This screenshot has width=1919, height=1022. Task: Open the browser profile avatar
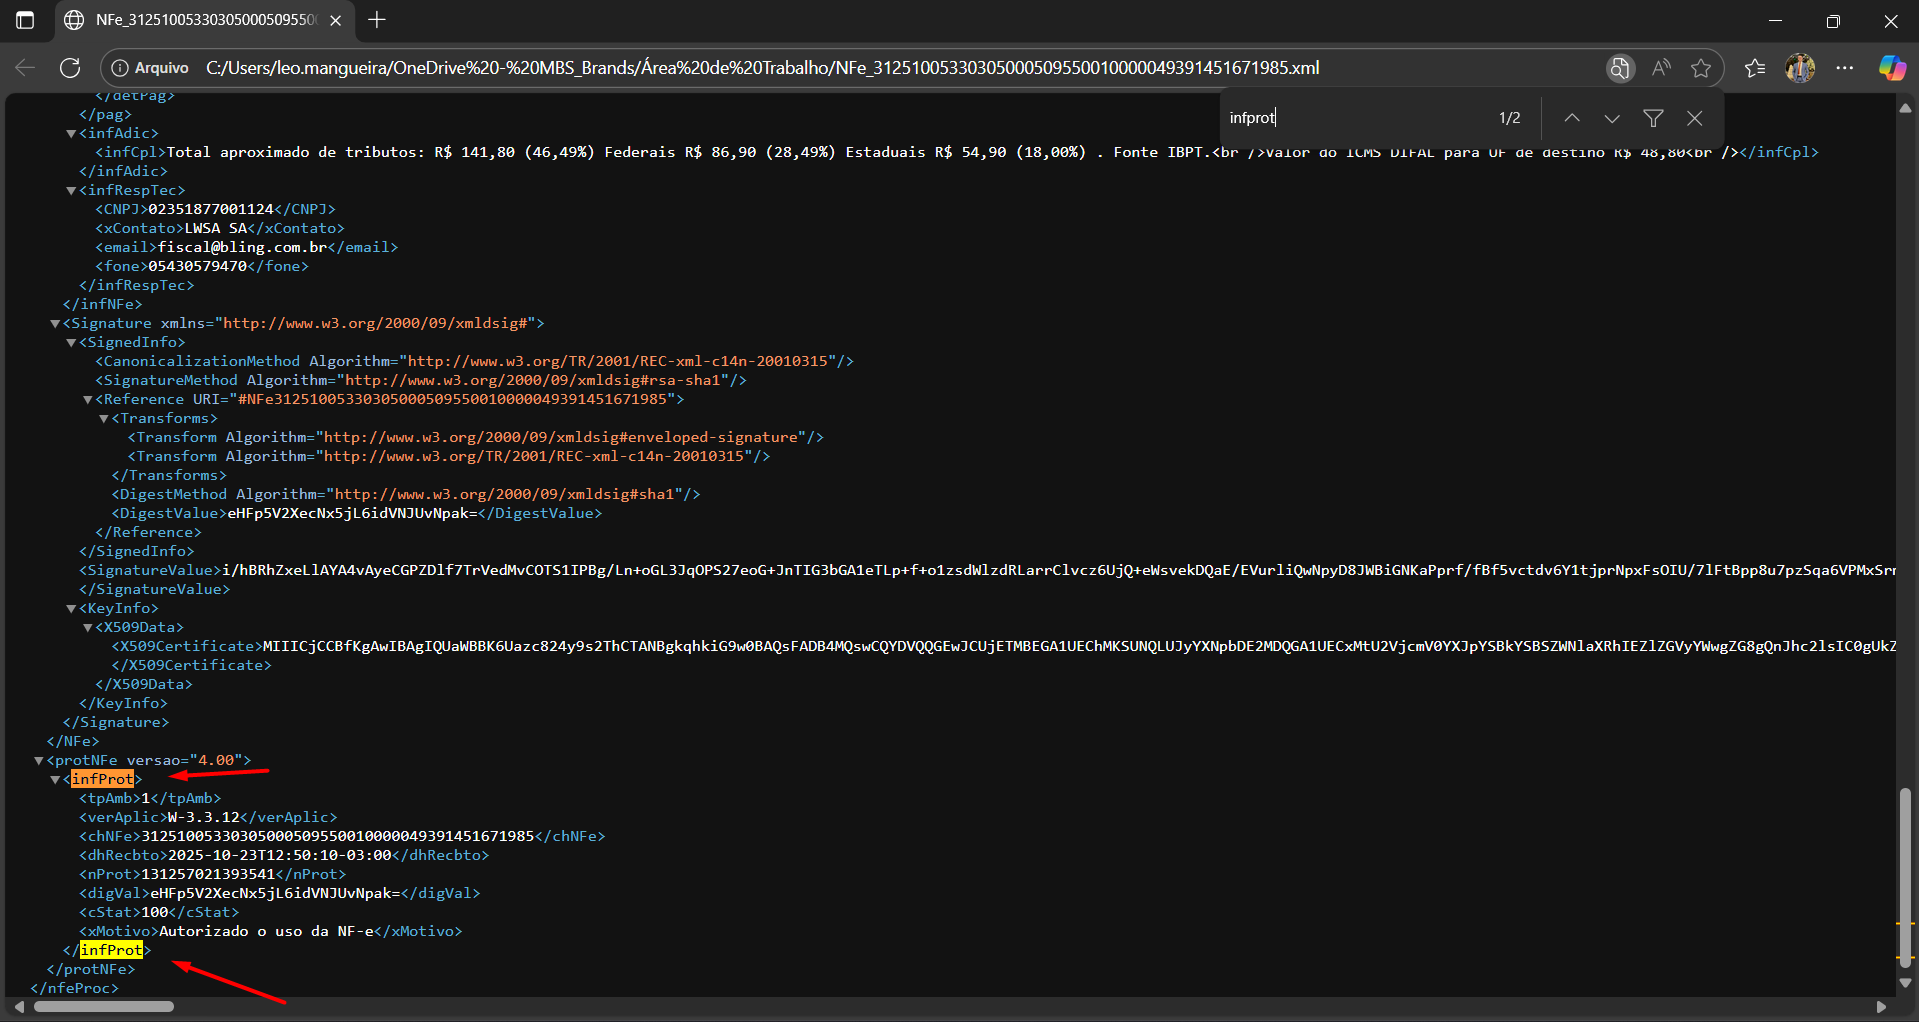[x=1800, y=68]
